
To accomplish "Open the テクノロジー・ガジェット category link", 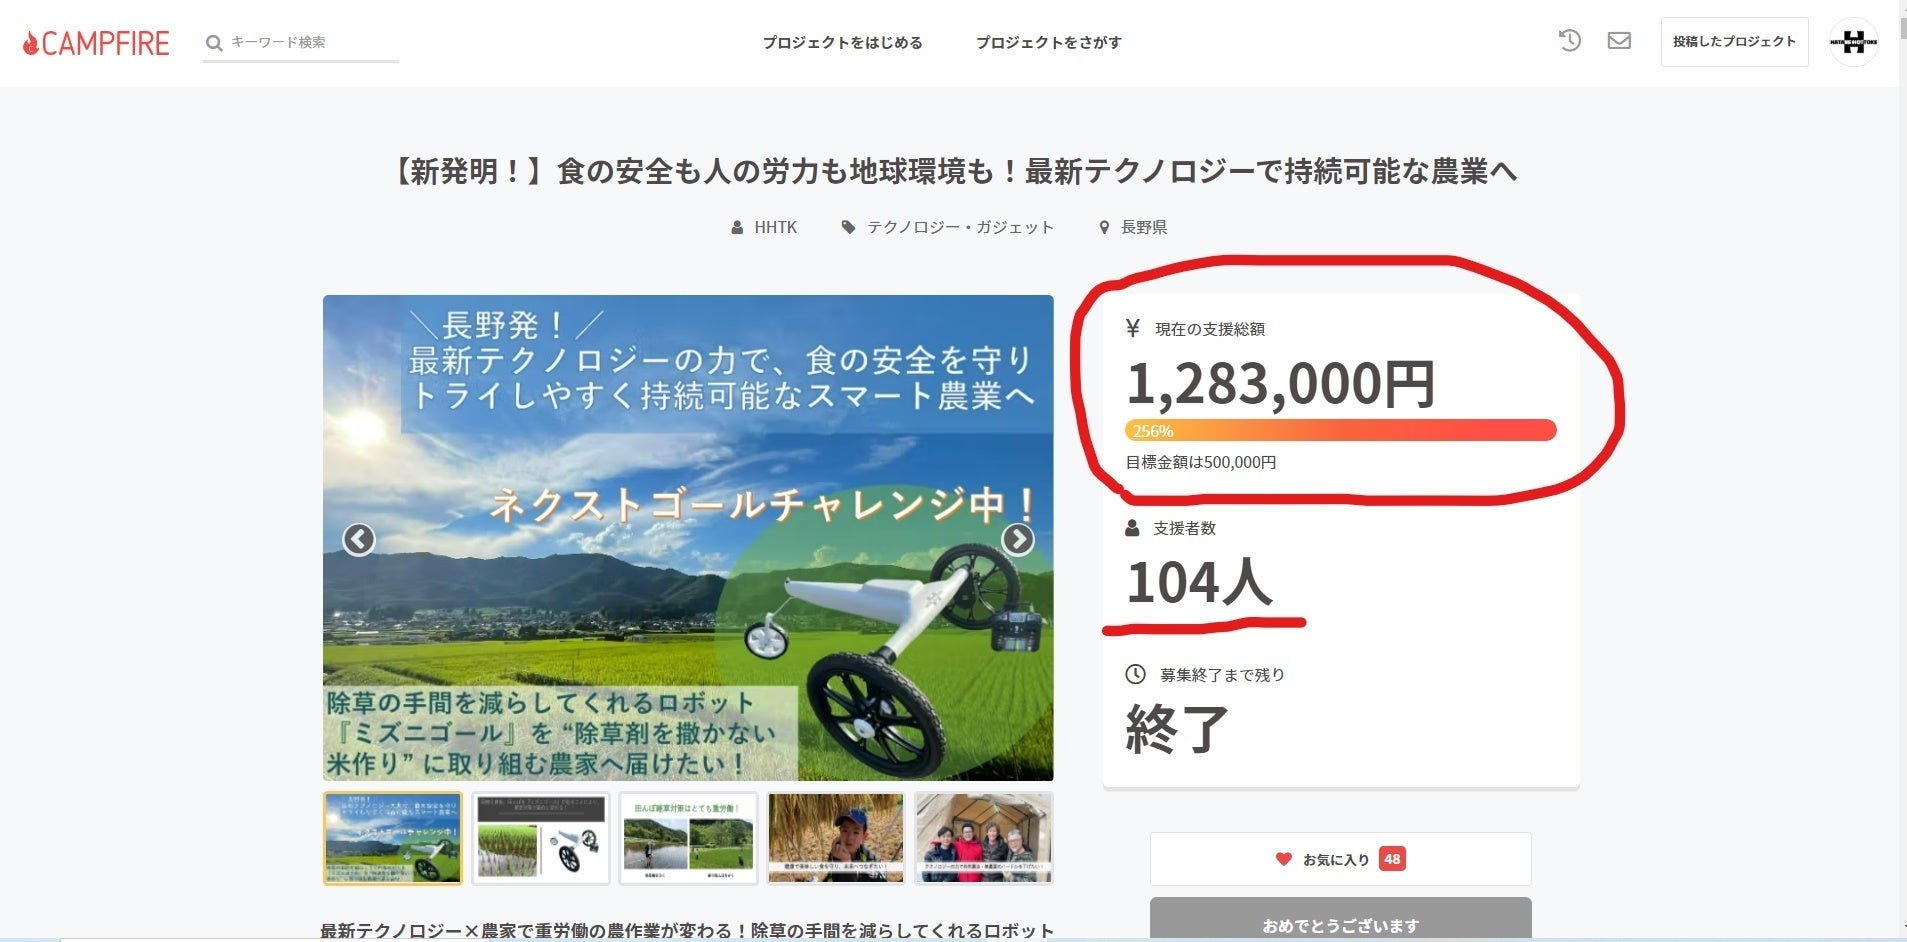I will (960, 228).
